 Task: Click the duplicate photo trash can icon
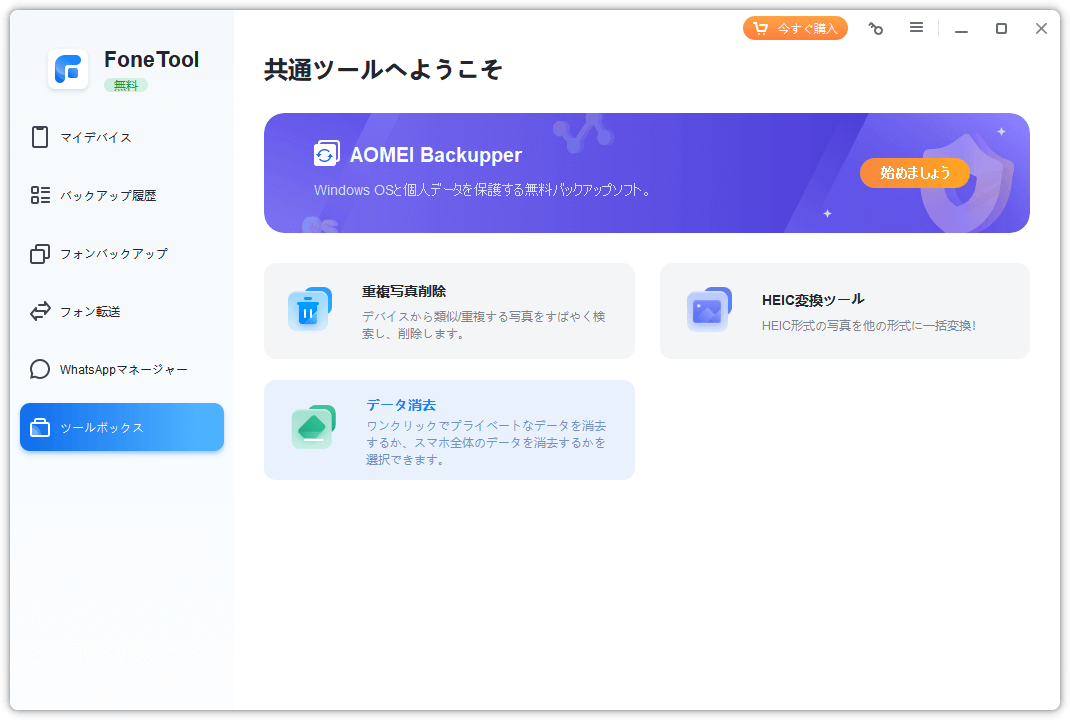click(309, 310)
